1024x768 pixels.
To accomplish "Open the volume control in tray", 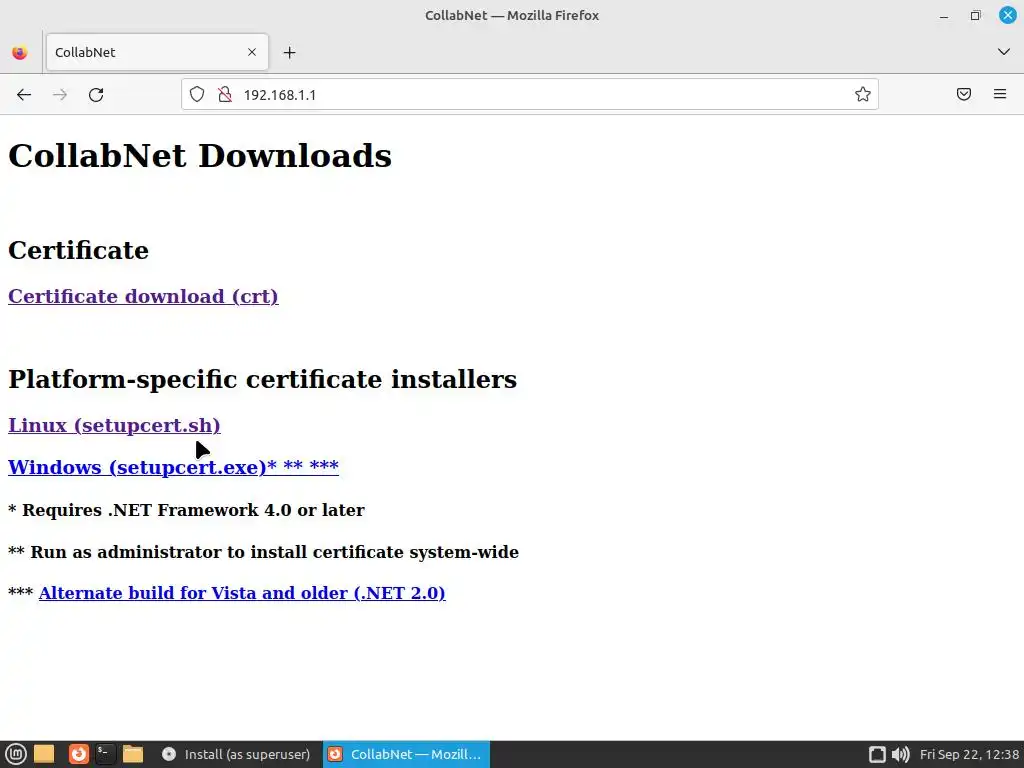I will coord(901,754).
